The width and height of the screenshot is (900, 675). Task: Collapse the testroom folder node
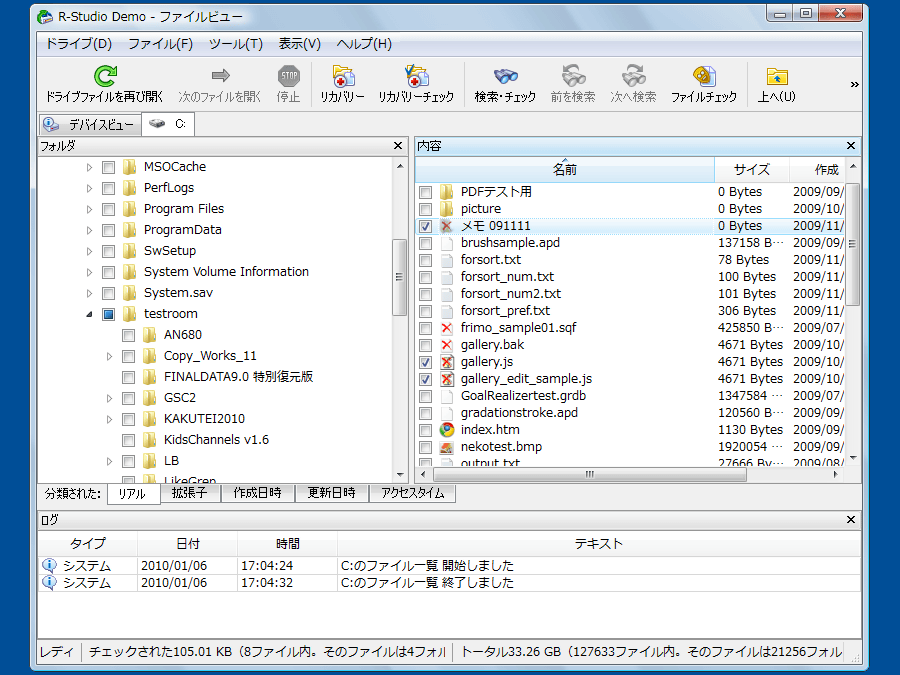tap(90, 314)
